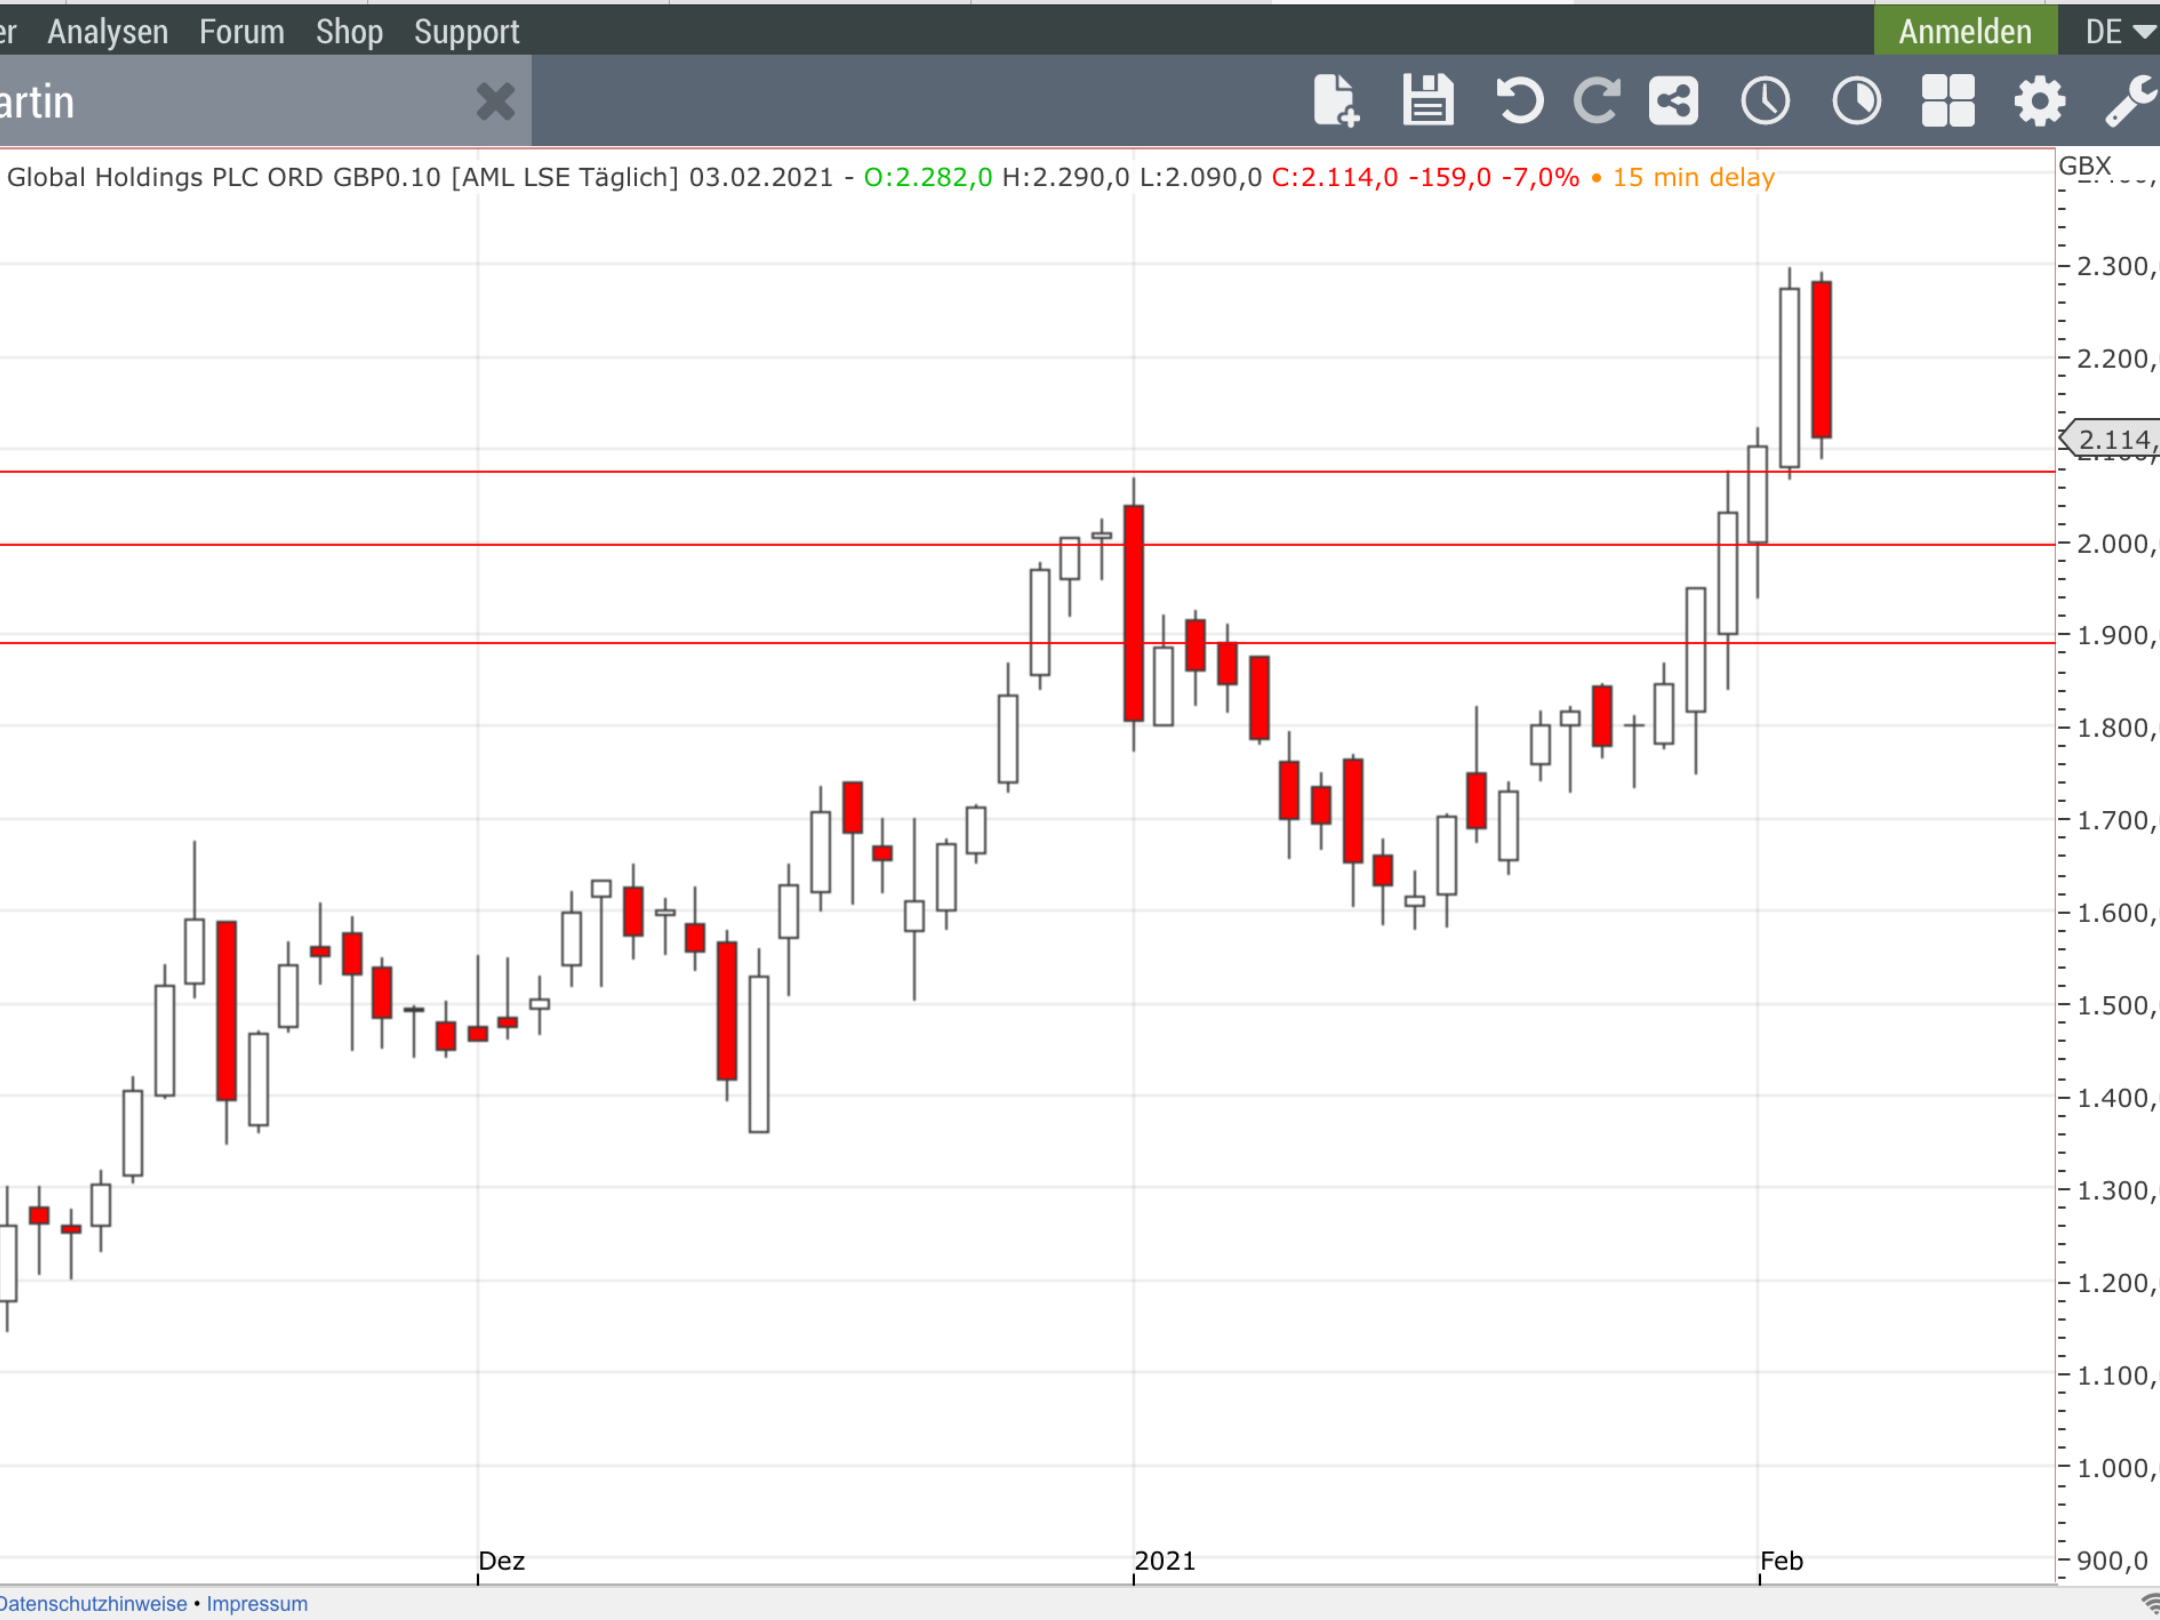Click the filled clock period icon
The height and width of the screenshot is (1620, 2160).
(1857, 101)
